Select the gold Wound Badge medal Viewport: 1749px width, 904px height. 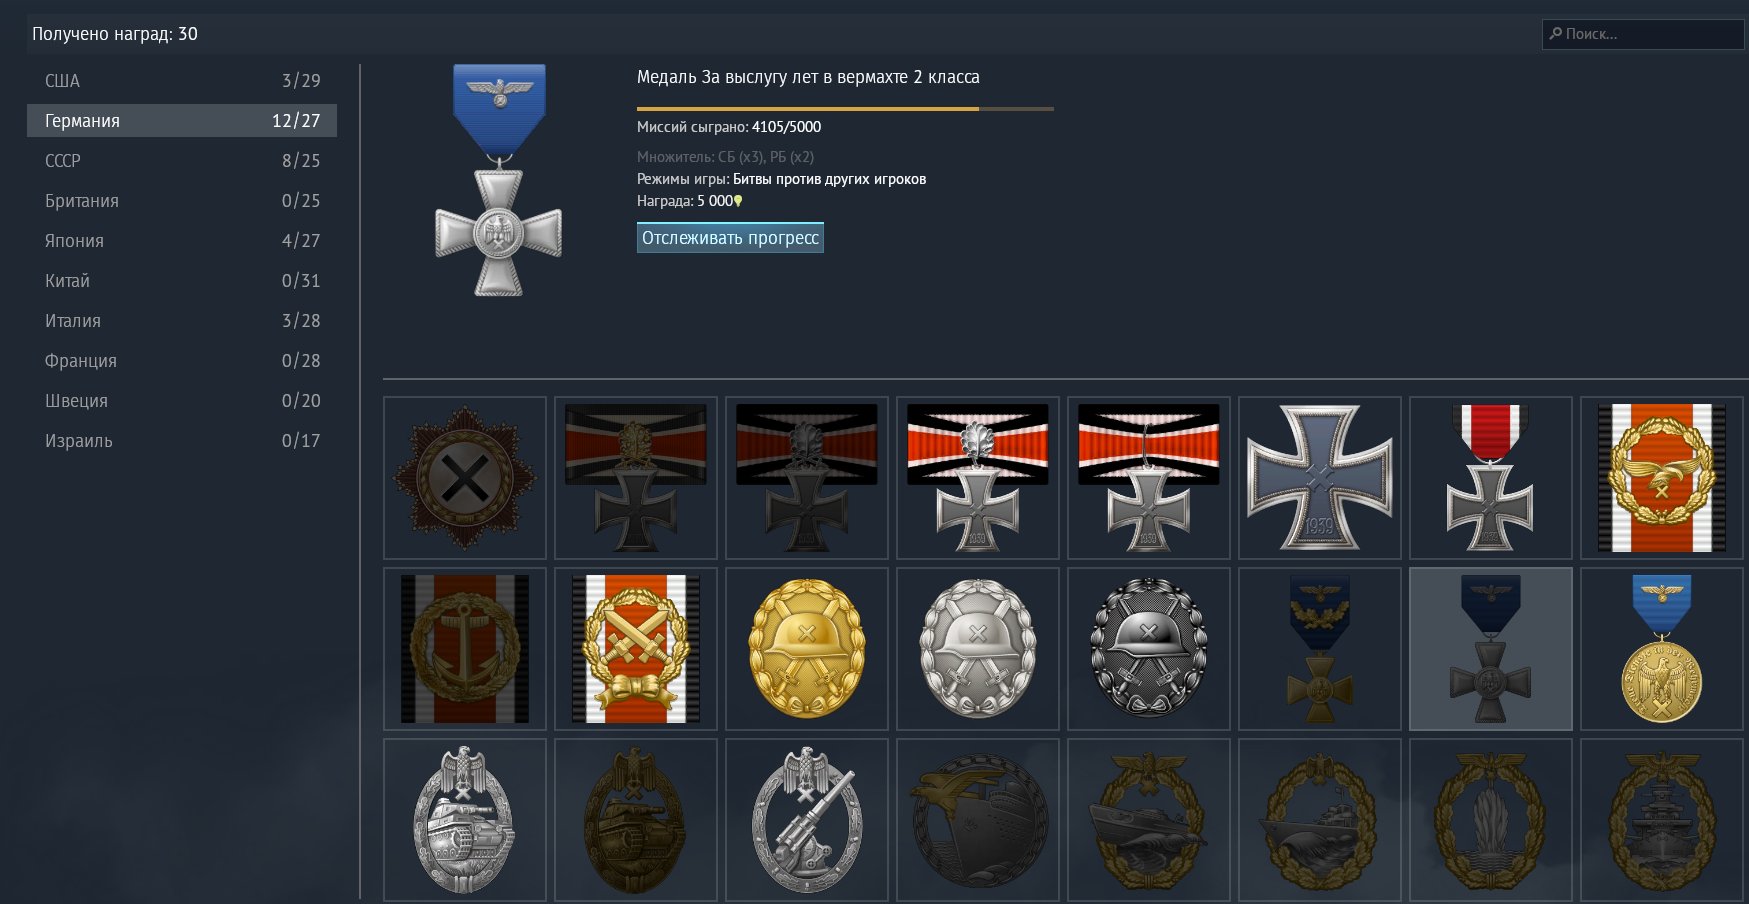pos(807,649)
